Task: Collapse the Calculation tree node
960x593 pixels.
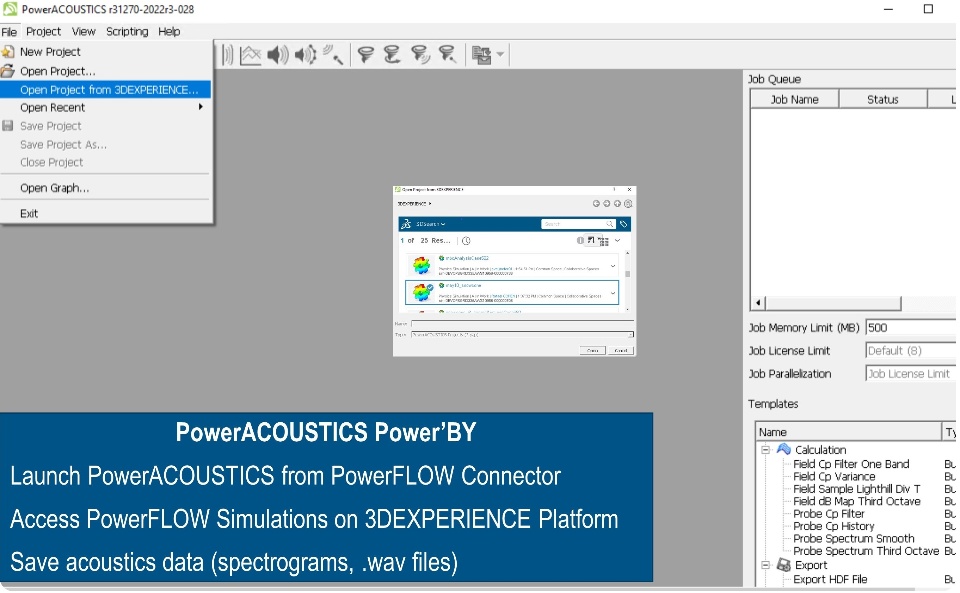Action: coord(765,450)
